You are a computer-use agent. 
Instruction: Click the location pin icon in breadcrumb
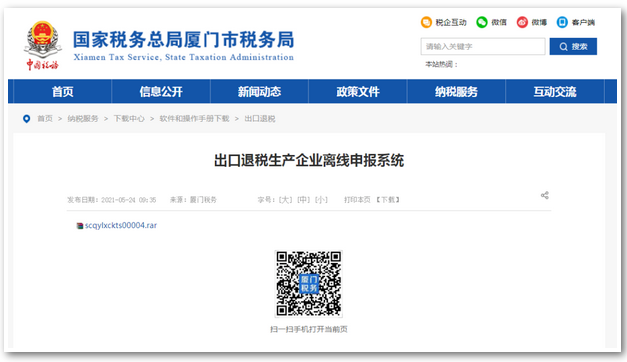coord(26,119)
